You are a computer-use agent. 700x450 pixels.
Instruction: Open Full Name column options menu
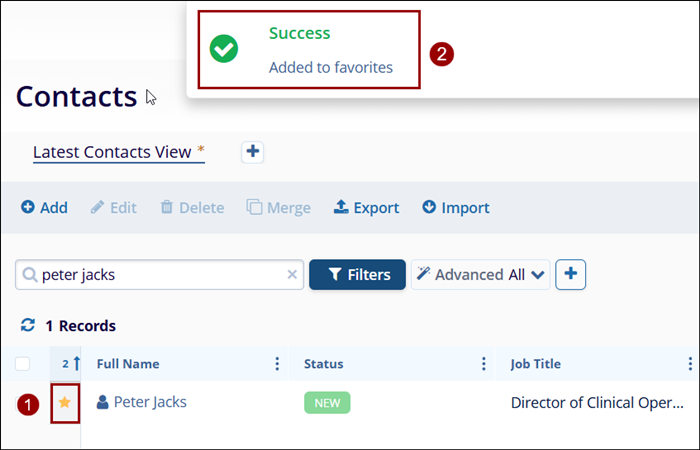277,364
